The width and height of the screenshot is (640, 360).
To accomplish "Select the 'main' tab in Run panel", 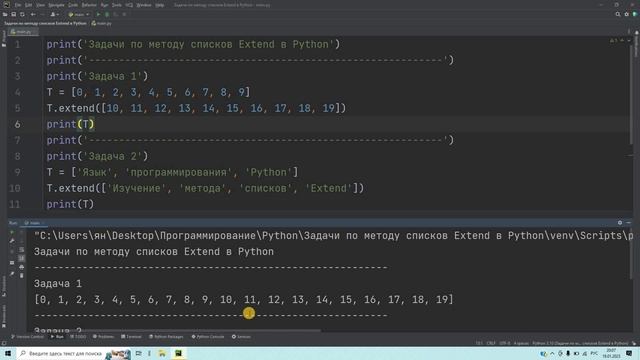I will tap(34, 223).
